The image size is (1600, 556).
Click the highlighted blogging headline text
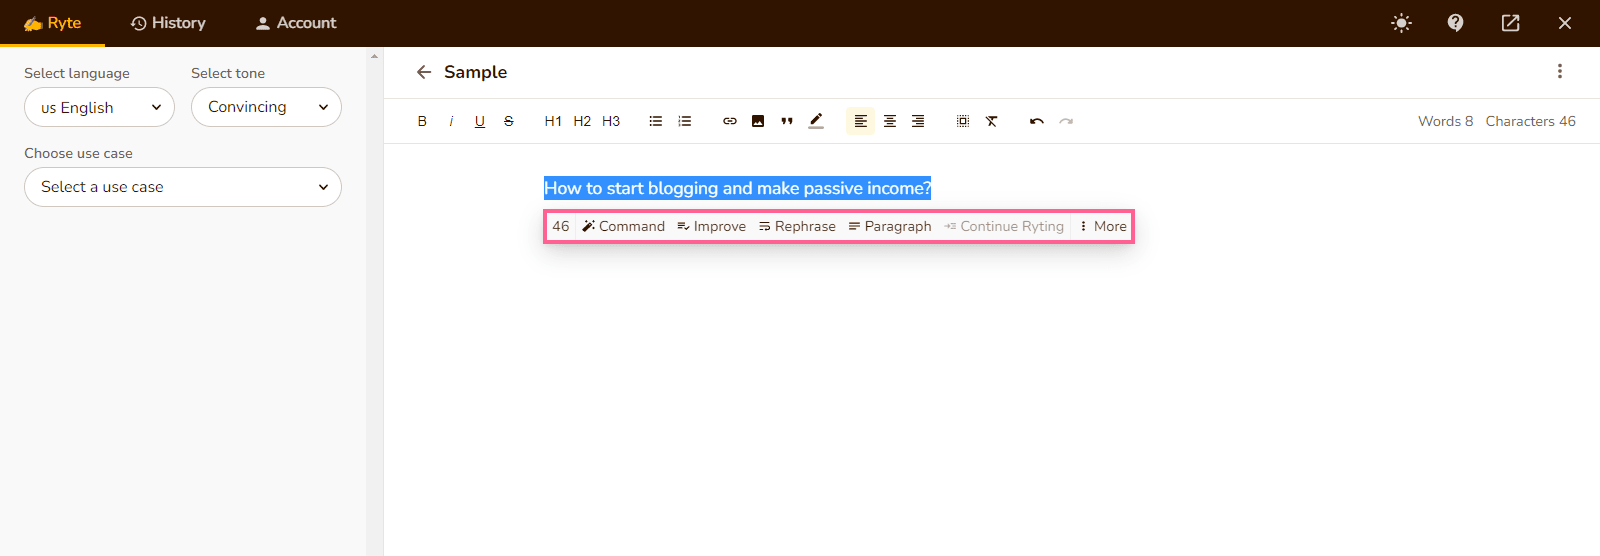click(737, 188)
